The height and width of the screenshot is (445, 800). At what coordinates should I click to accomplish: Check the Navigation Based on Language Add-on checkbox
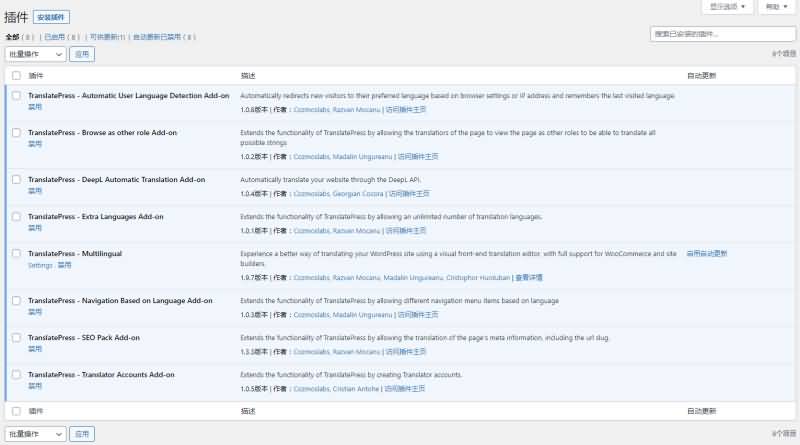(16, 301)
